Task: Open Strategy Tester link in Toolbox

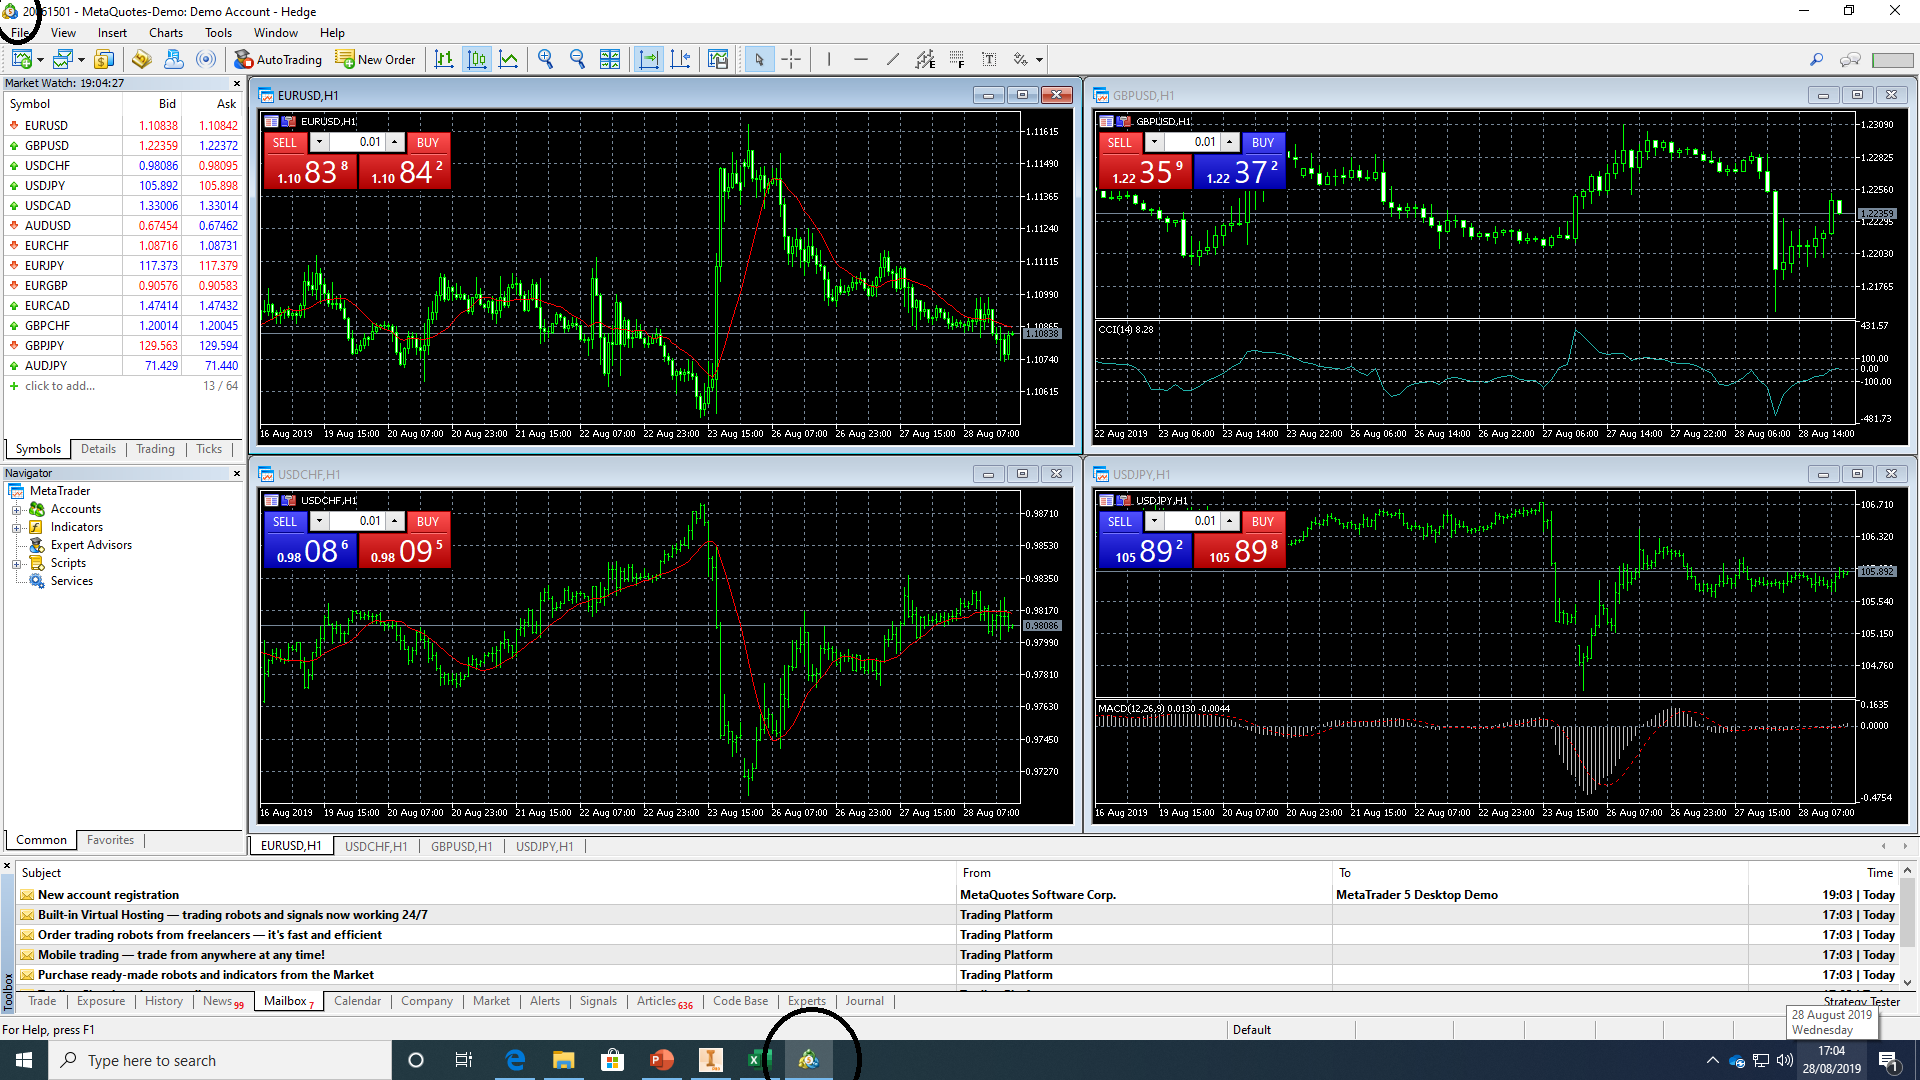Action: [x=1861, y=1001]
